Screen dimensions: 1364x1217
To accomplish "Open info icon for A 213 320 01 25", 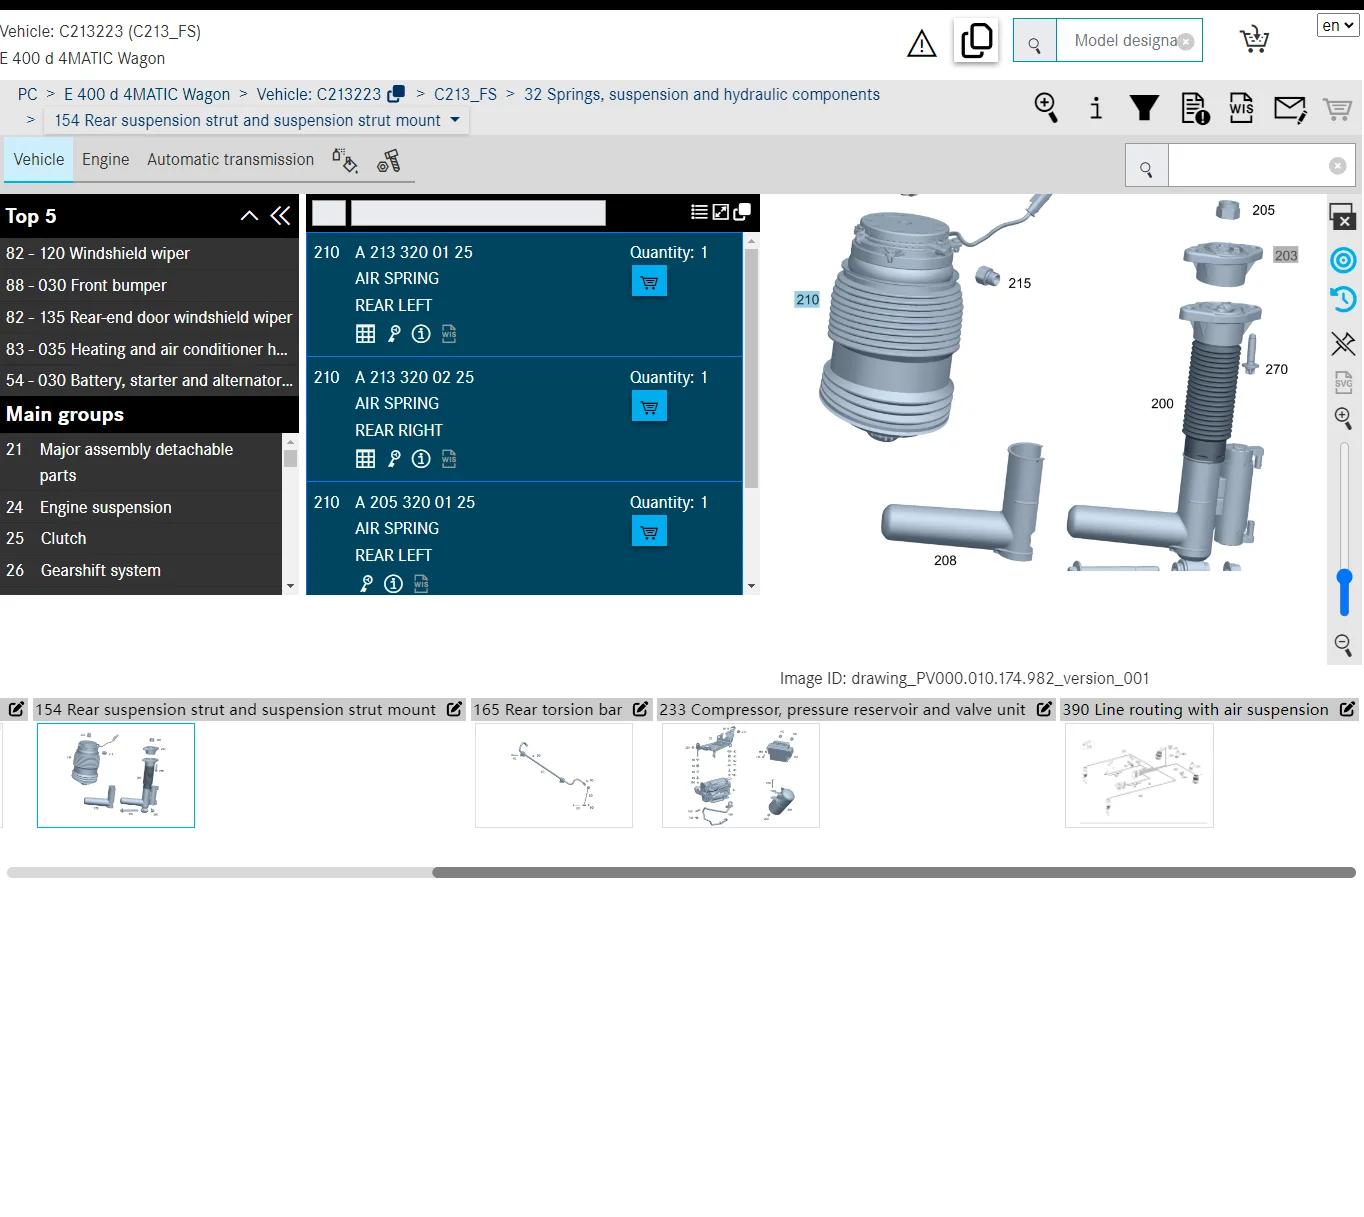I will pyautogui.click(x=421, y=334).
